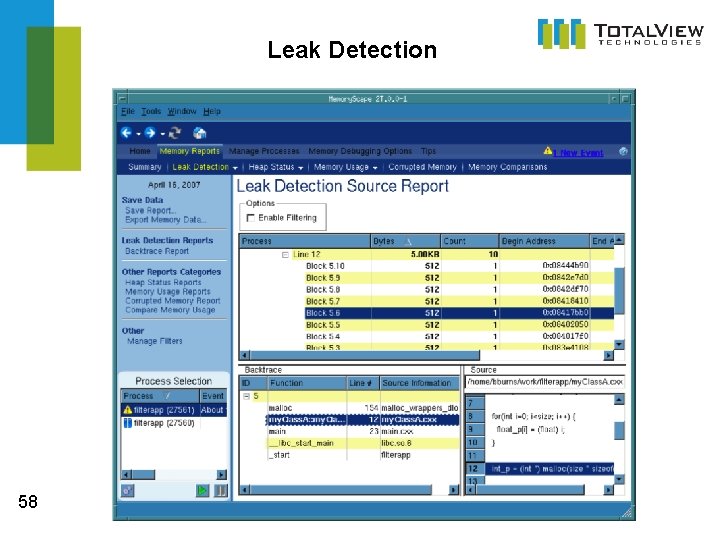
Task: Open the Back history dropdown arrow
Action: coord(138,134)
